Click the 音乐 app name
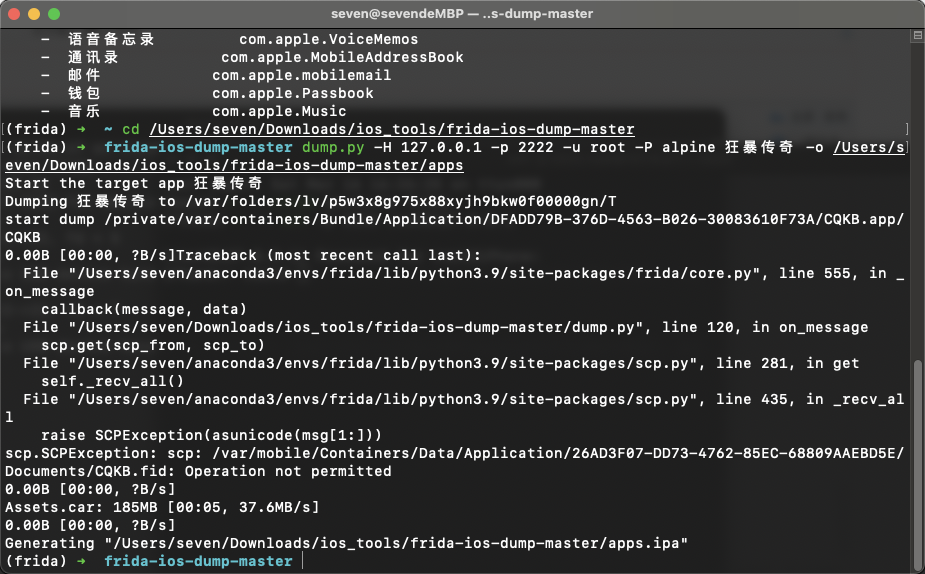 click(x=84, y=111)
